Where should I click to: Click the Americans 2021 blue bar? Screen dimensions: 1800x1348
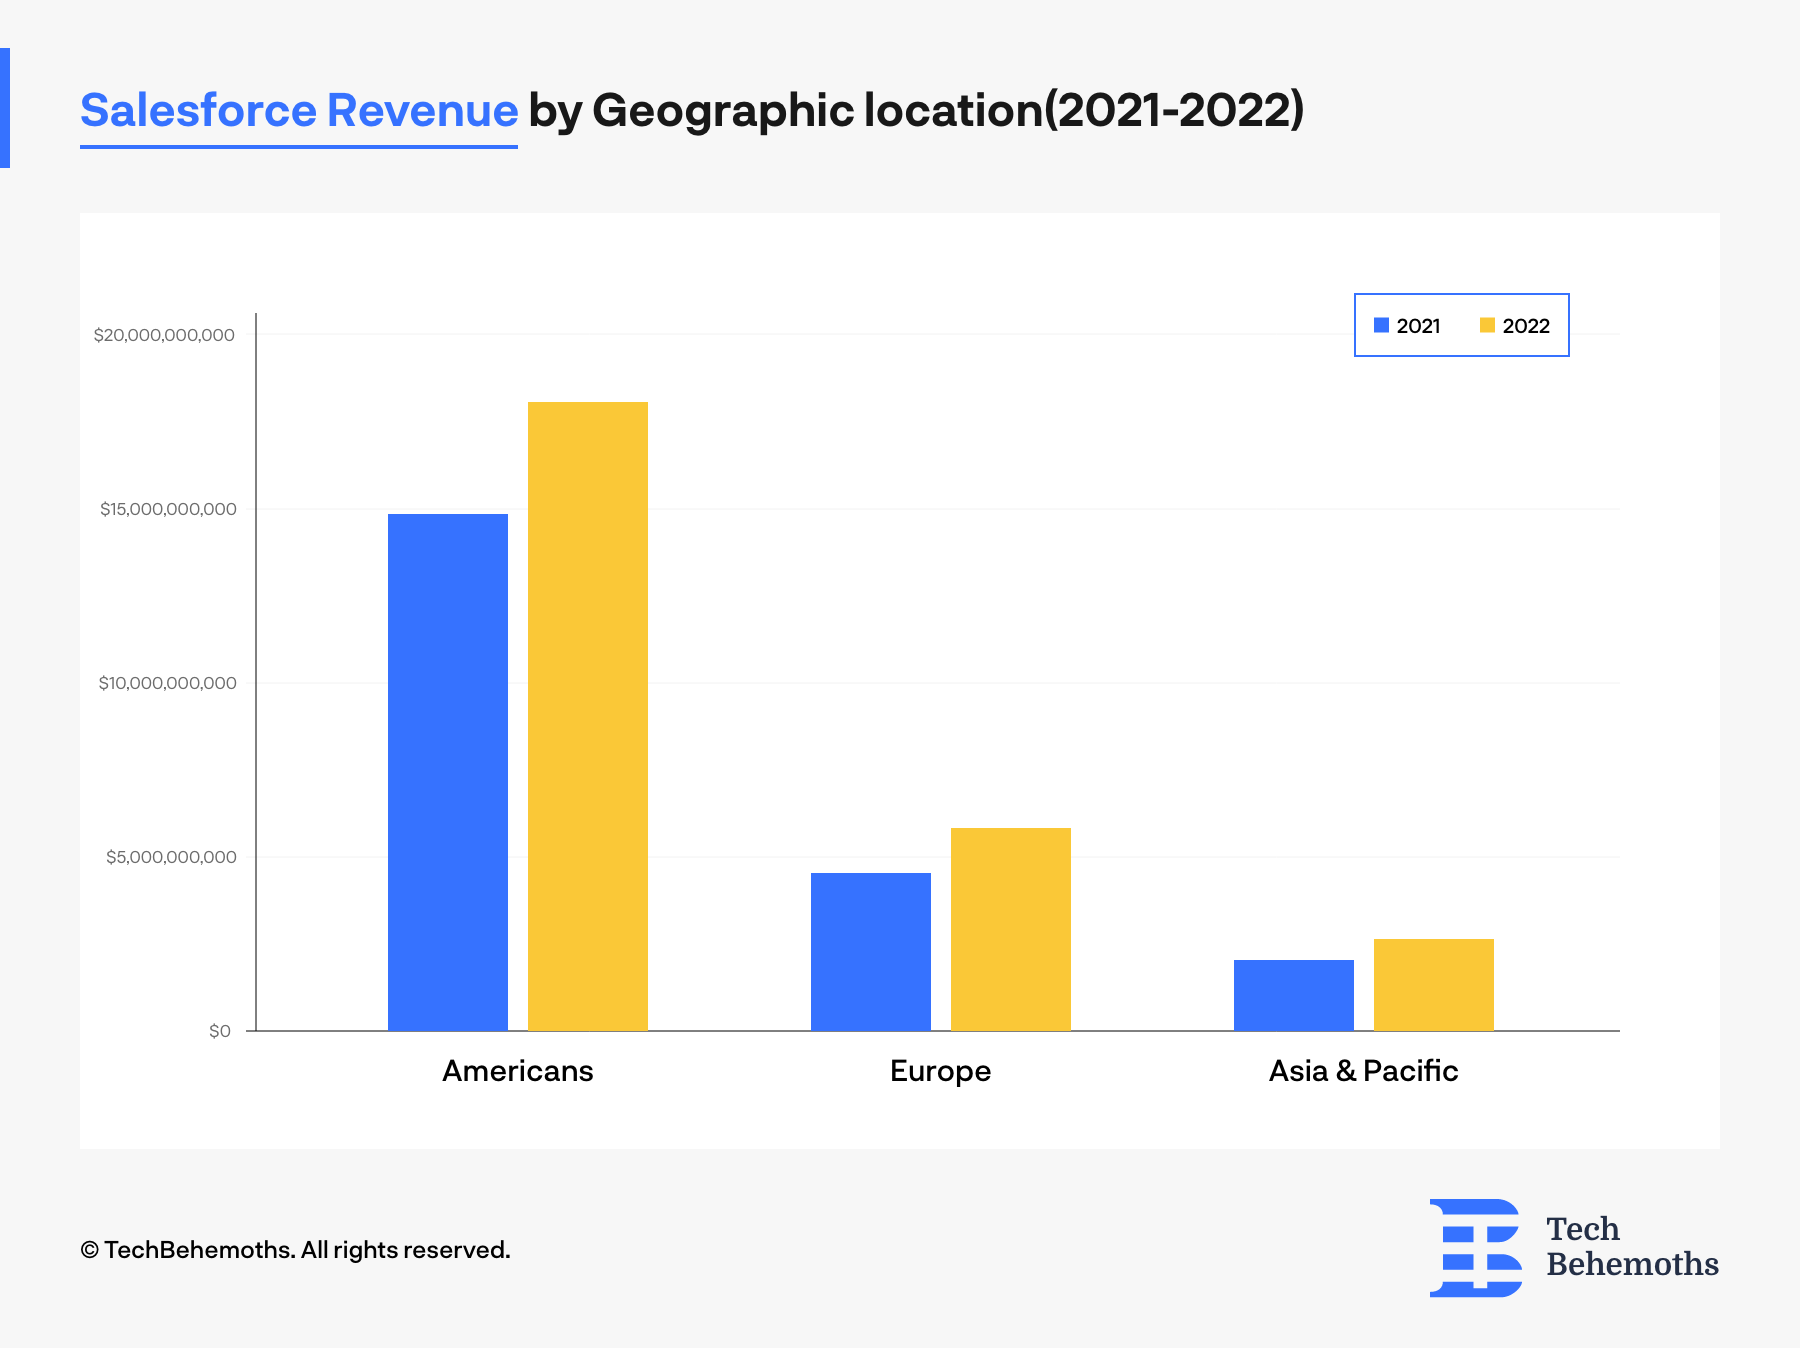click(448, 772)
